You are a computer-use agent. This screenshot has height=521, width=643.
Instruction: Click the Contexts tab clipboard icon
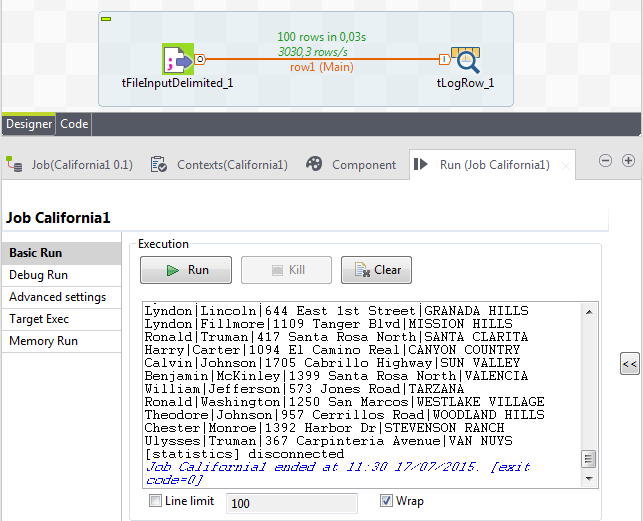[x=159, y=164]
